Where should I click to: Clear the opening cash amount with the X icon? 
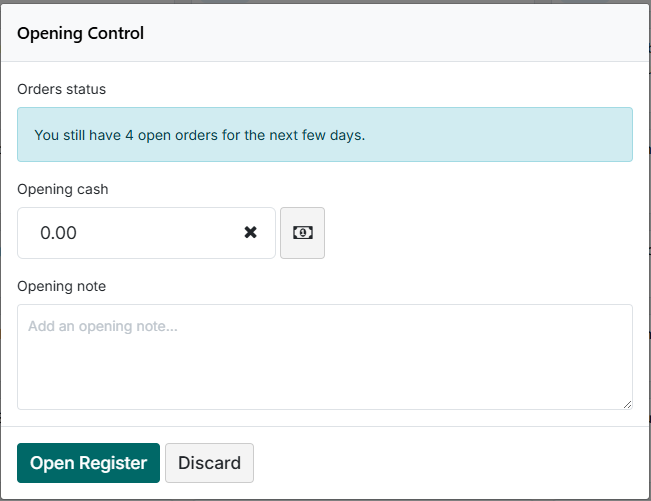tap(250, 232)
